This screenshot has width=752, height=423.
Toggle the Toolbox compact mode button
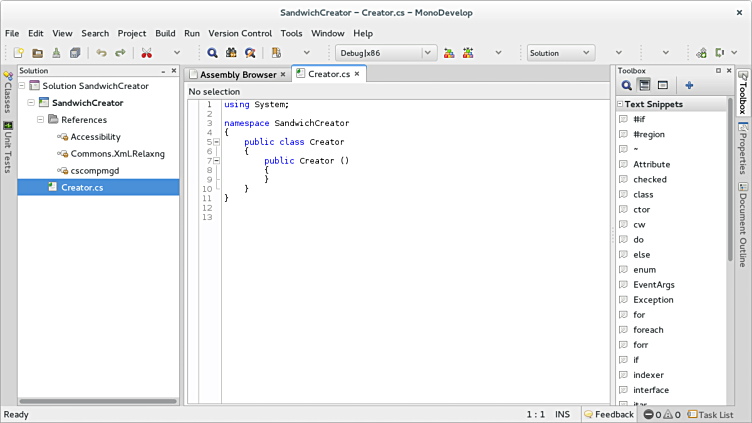[662, 86]
